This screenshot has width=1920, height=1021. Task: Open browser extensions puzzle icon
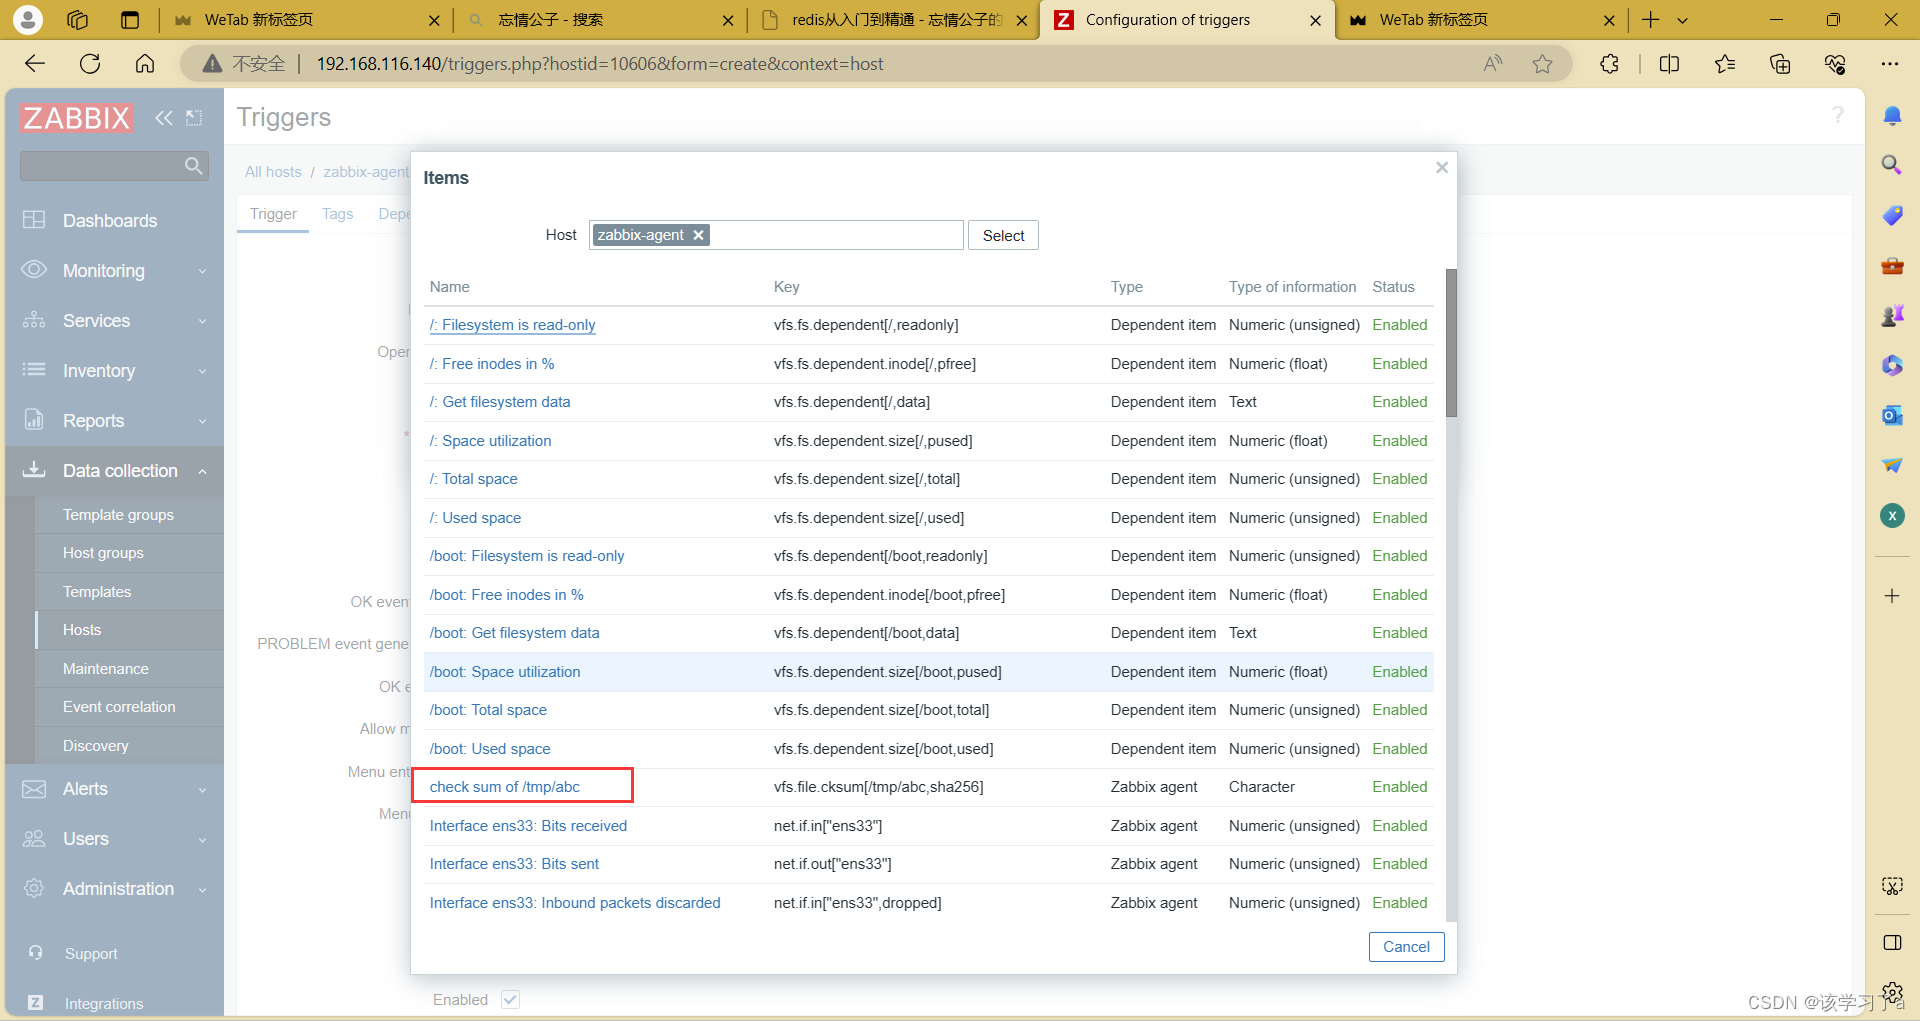tap(1609, 64)
